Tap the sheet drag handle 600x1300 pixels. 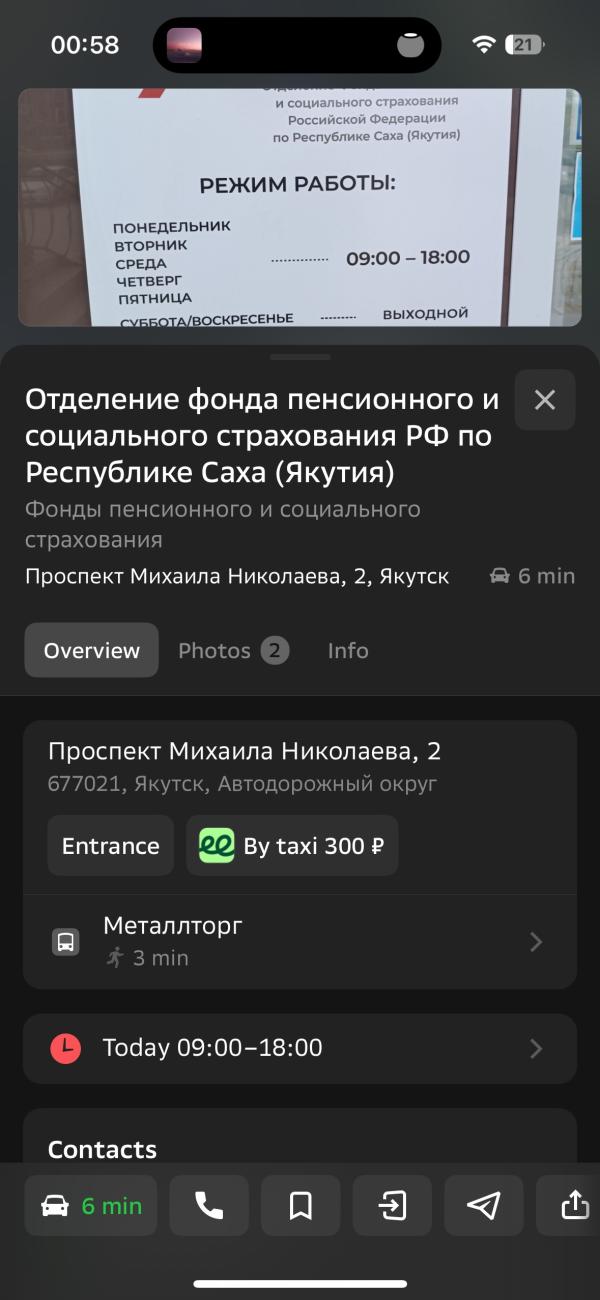(x=300, y=357)
